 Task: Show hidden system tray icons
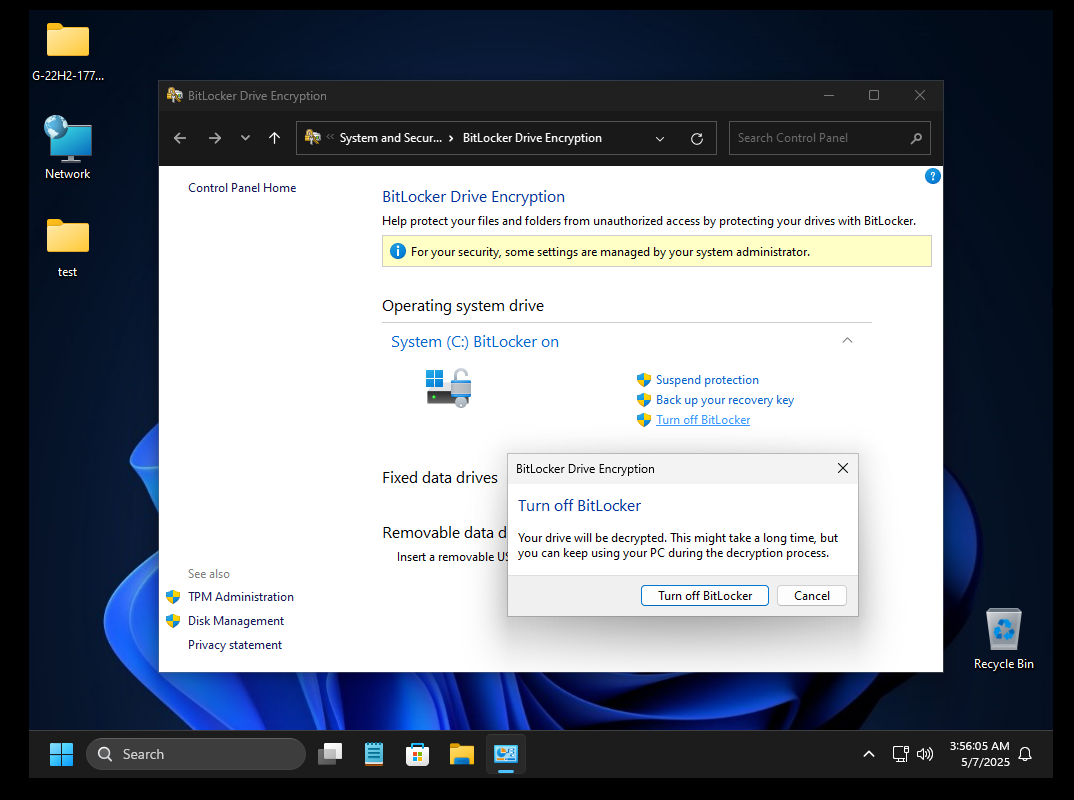[x=869, y=754]
